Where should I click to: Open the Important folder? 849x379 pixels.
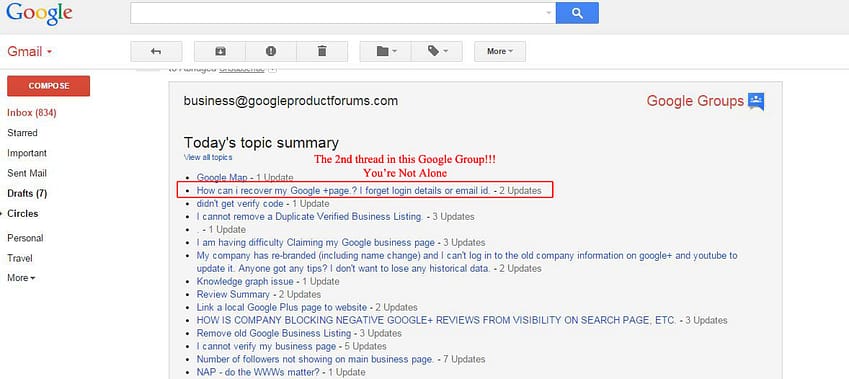click(x=27, y=153)
